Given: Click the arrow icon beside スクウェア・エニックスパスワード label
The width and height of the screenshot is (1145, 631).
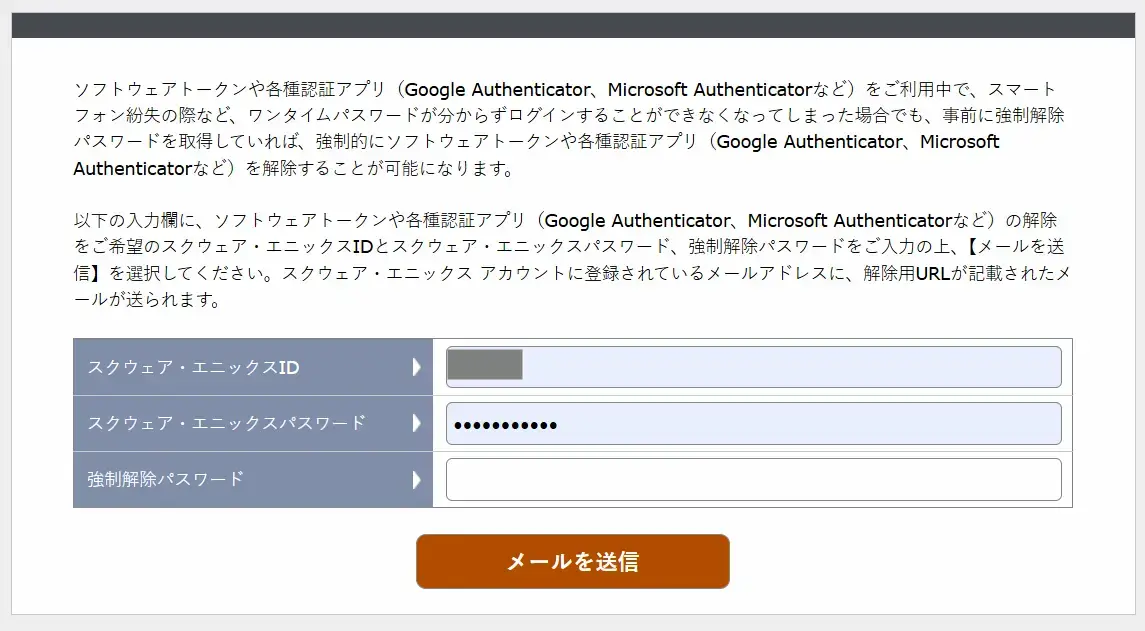Looking at the screenshot, I should click(x=416, y=423).
